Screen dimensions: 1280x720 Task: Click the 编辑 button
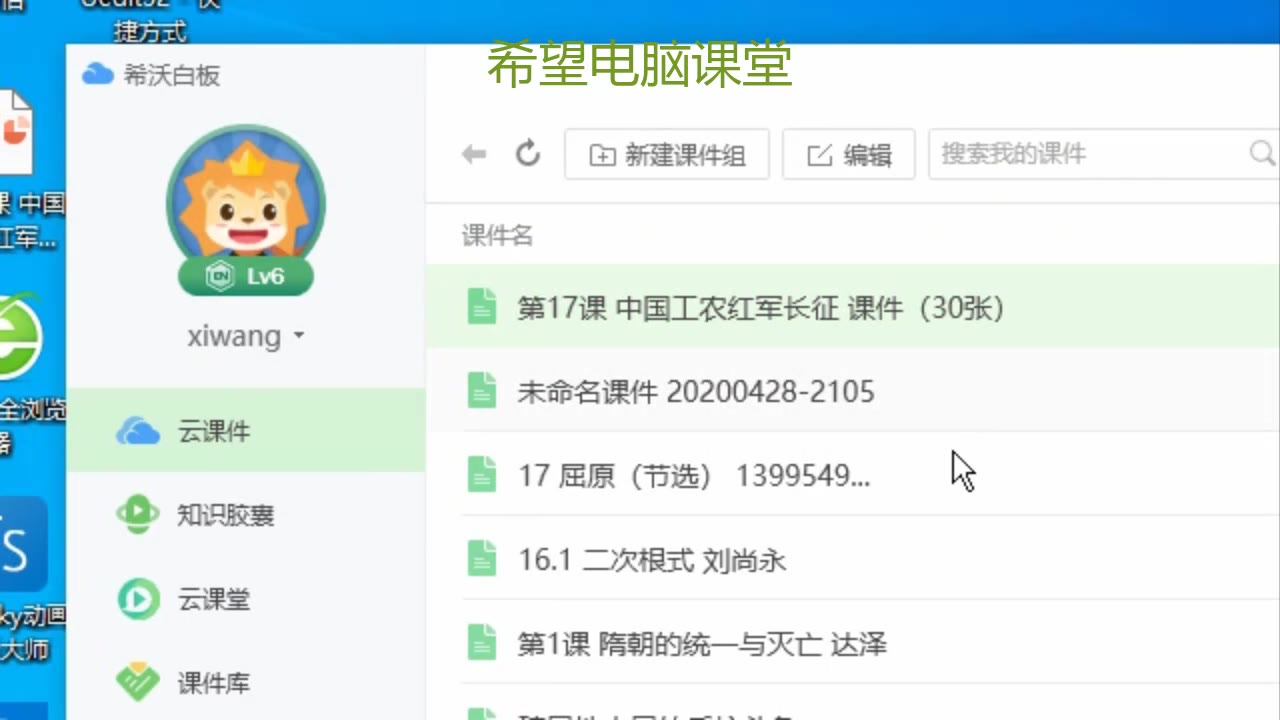coord(849,155)
